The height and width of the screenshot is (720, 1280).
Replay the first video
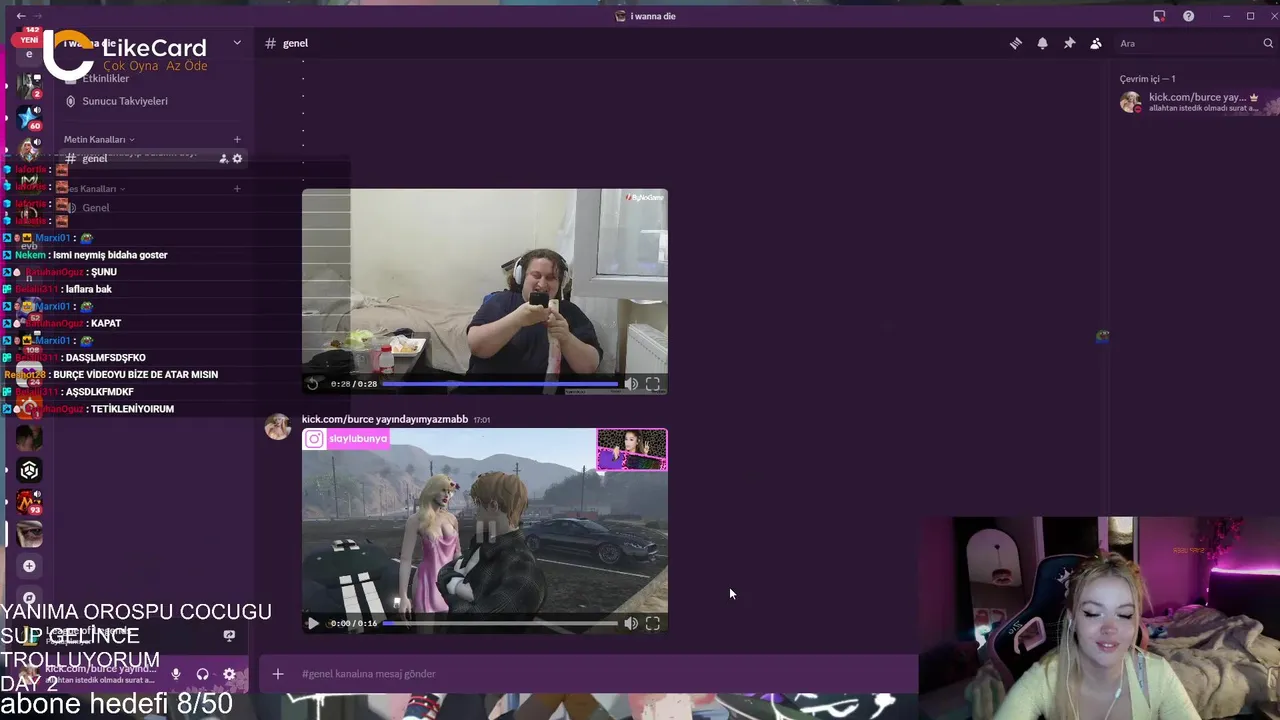click(x=313, y=384)
